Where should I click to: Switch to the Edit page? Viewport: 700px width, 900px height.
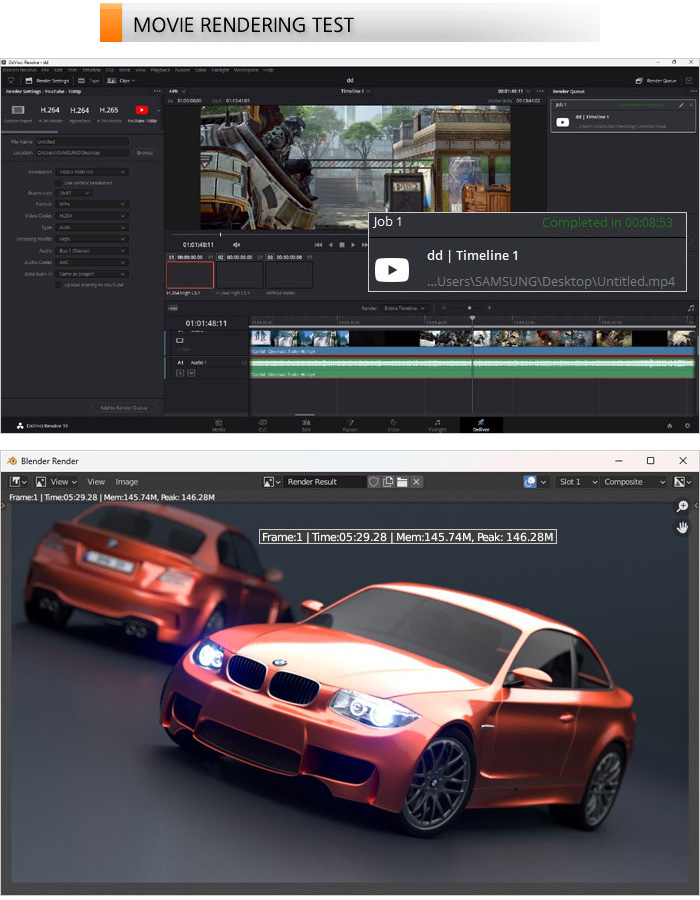(x=306, y=425)
